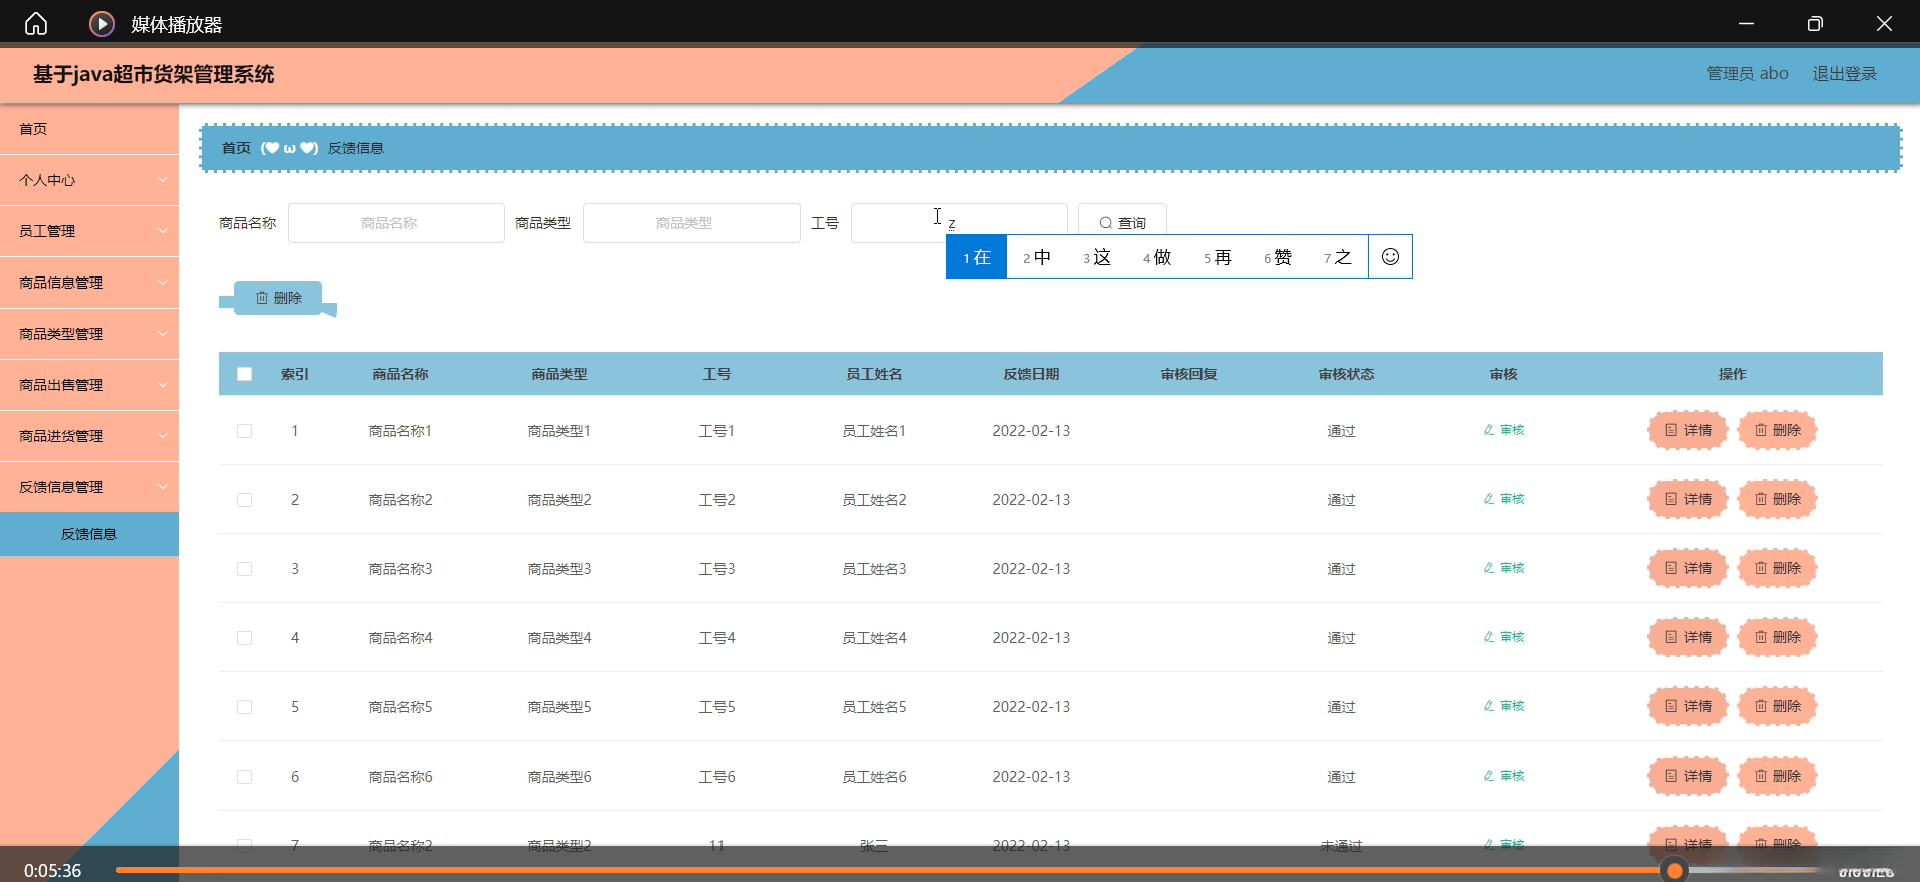Choose IME candidate 6 赞
Image resolution: width=1920 pixels, height=882 pixels.
1278,257
